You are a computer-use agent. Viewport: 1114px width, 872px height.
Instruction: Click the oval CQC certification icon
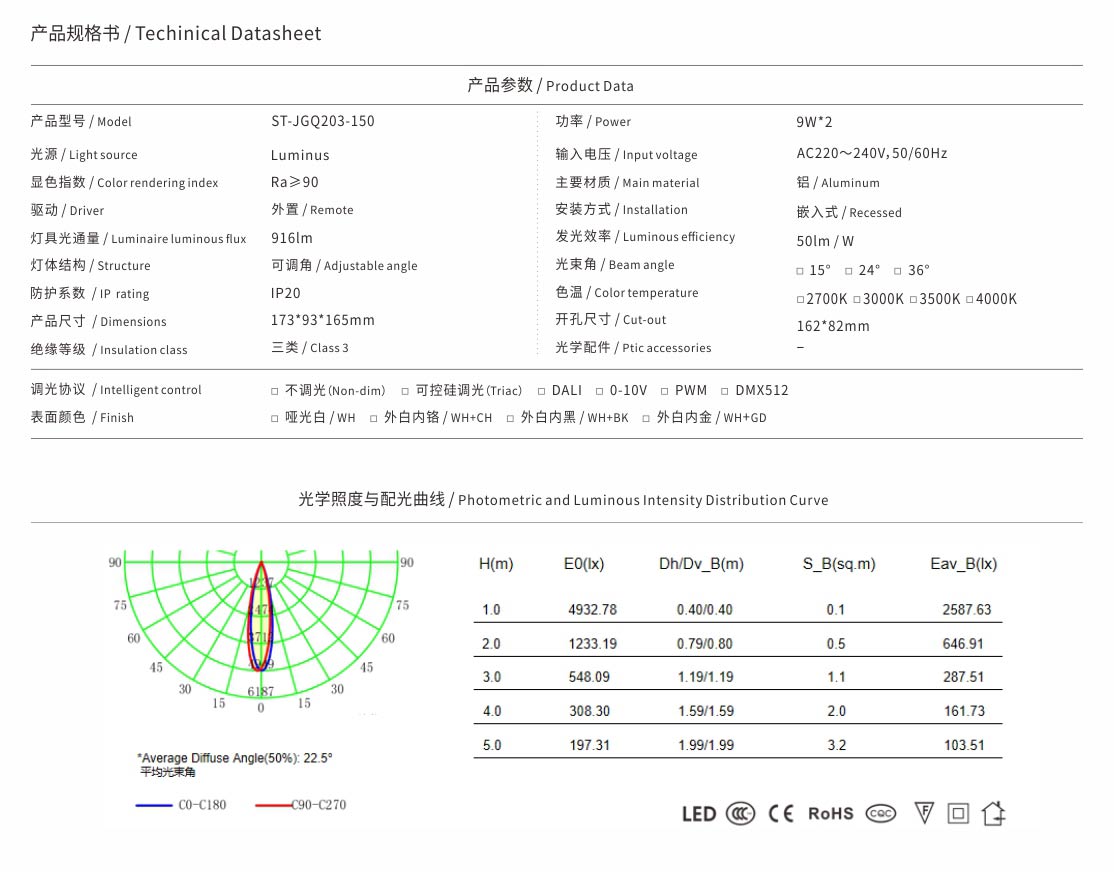(x=881, y=814)
